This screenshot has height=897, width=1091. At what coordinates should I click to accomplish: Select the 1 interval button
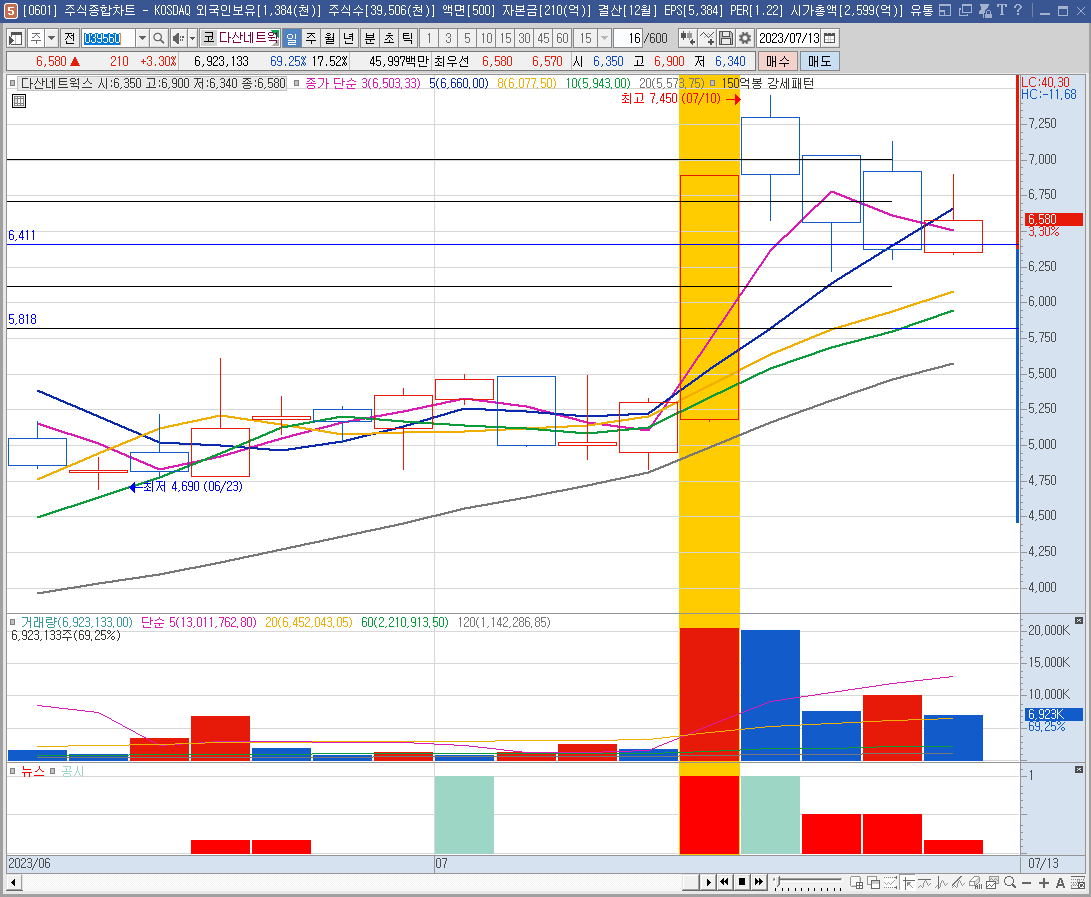(429, 38)
